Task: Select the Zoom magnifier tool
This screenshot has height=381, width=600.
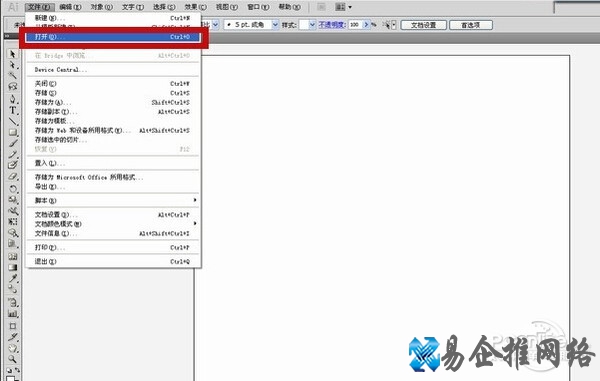Action: (x=13, y=359)
